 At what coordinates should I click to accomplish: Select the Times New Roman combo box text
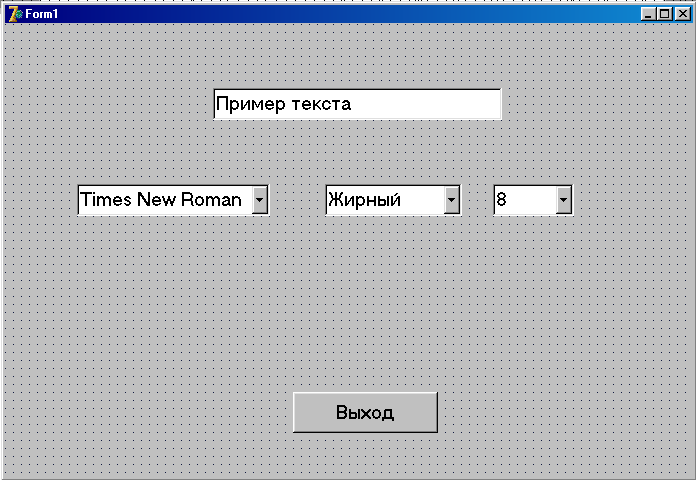tap(161, 200)
